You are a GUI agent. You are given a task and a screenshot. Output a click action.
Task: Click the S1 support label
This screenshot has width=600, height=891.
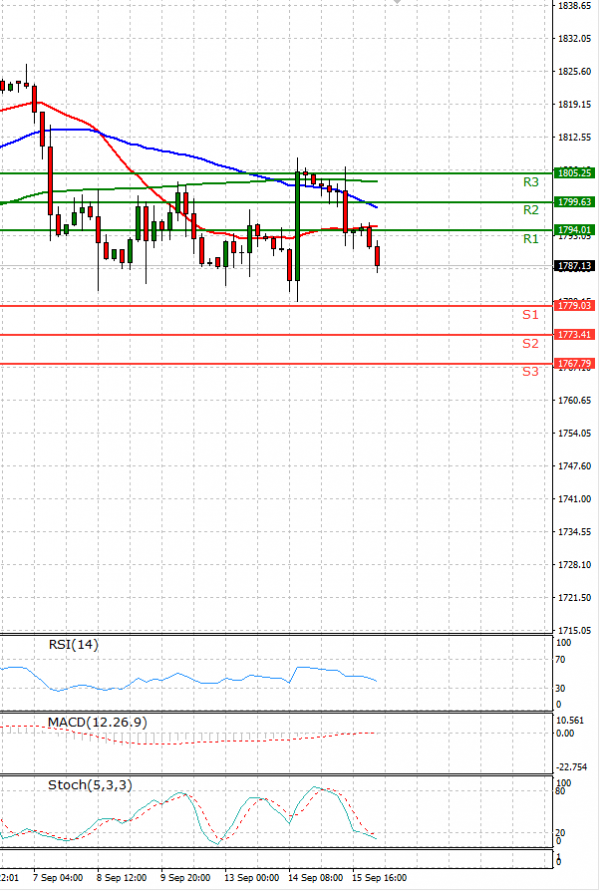[x=530, y=314]
